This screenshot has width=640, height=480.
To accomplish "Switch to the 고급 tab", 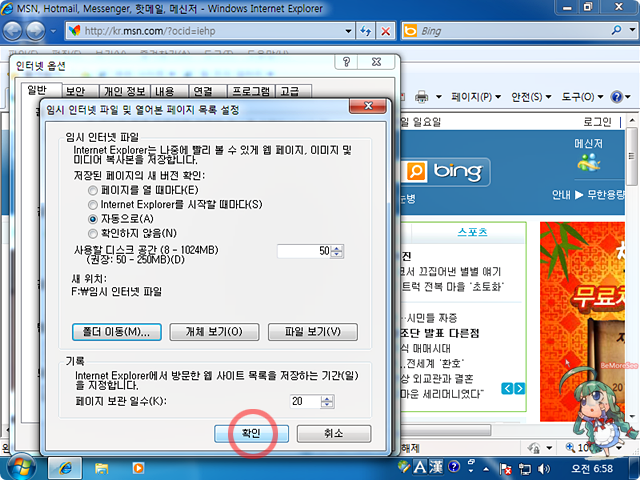I will tap(289, 91).
